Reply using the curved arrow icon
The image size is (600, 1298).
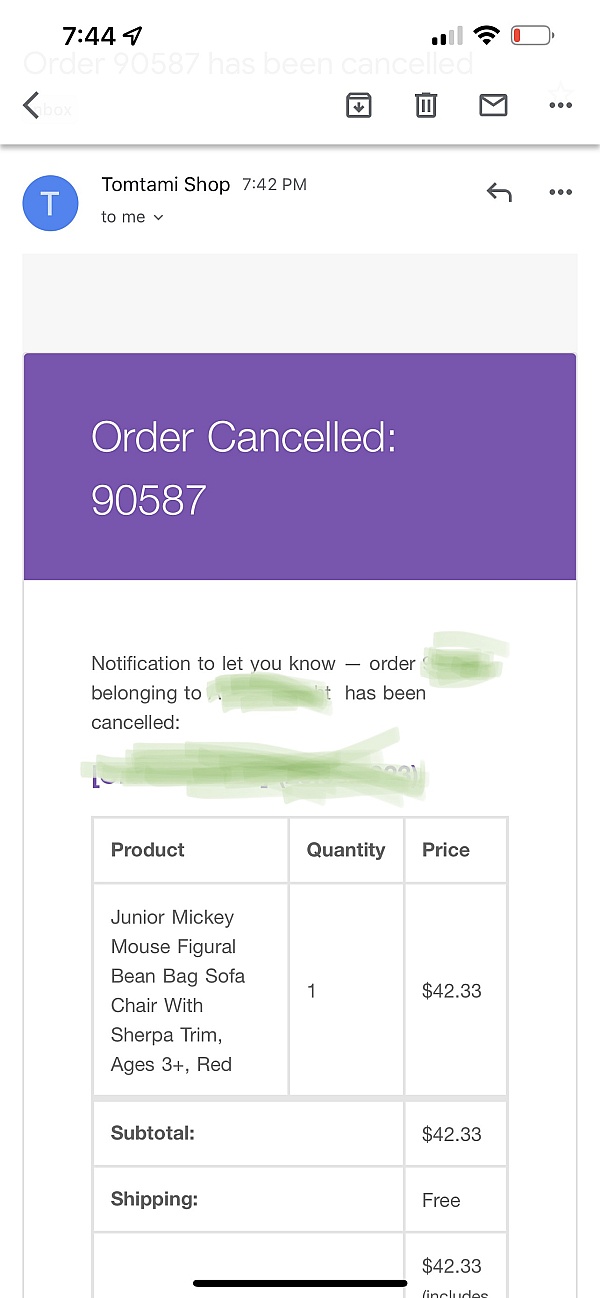pyautogui.click(x=499, y=192)
